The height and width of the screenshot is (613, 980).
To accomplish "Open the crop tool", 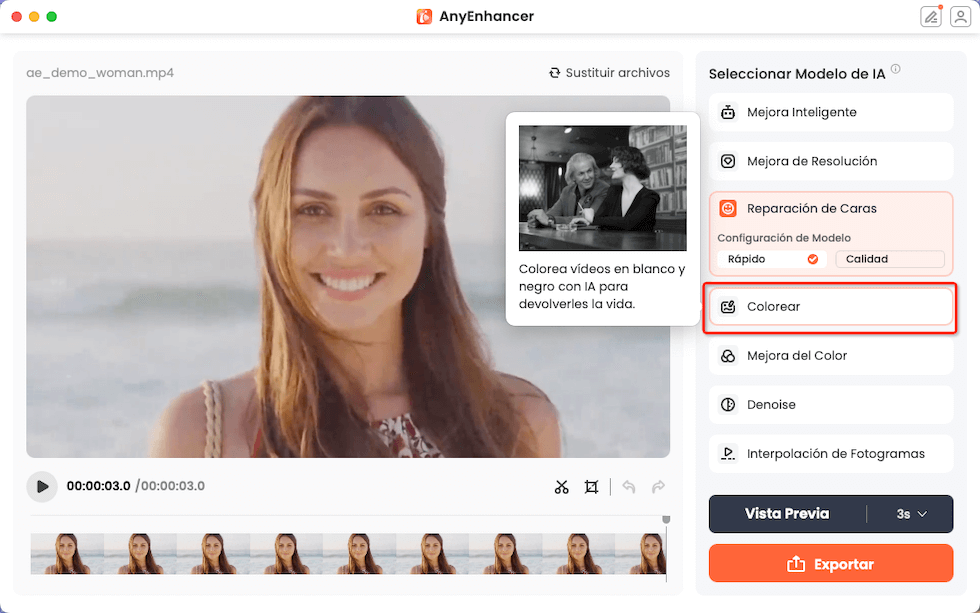I will 591,487.
